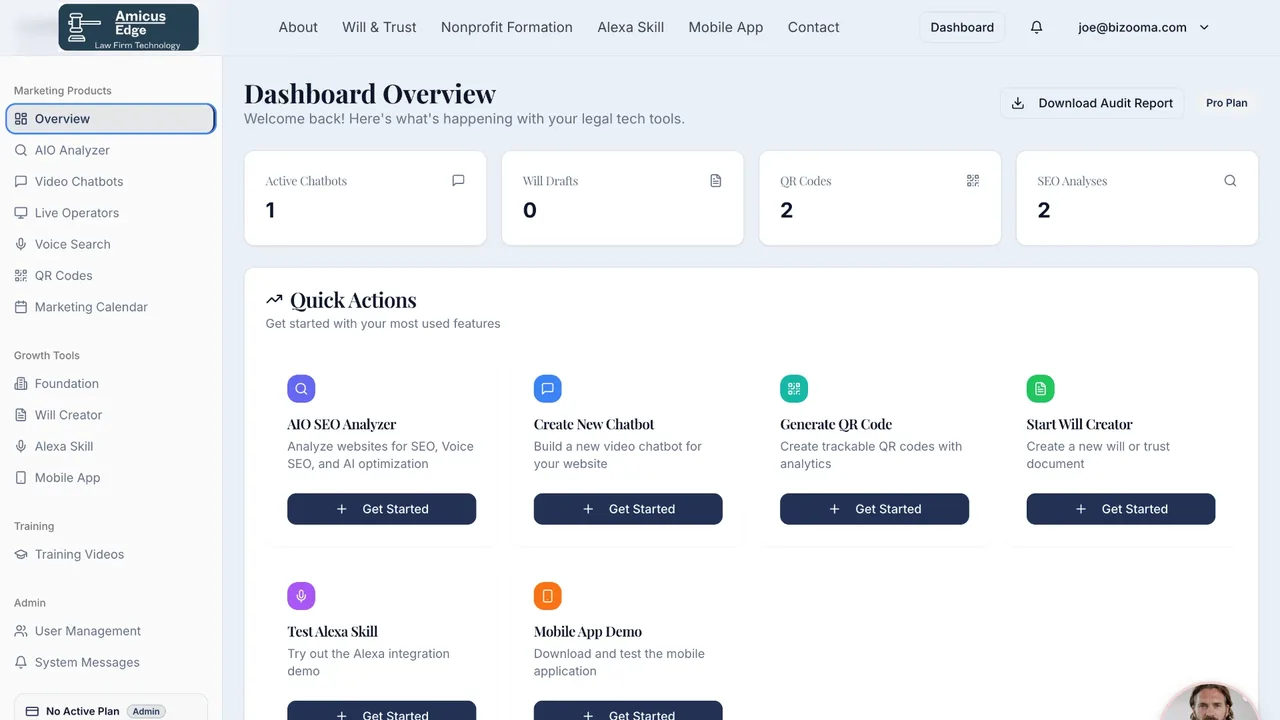
Task: Go to User Management in Admin
Action: [x=111, y=631]
